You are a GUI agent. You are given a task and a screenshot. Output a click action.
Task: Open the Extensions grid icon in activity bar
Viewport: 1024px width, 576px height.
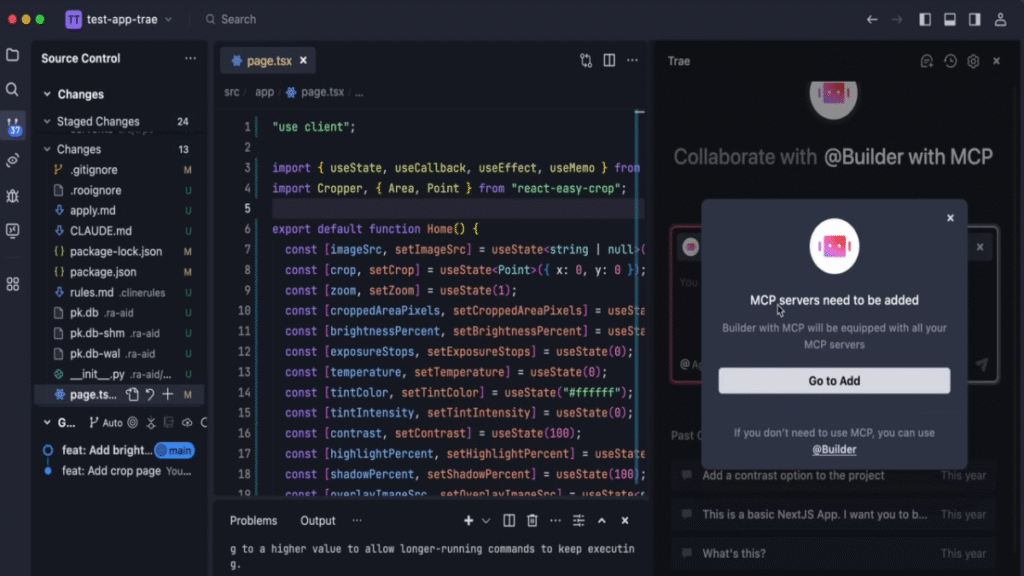pos(12,284)
